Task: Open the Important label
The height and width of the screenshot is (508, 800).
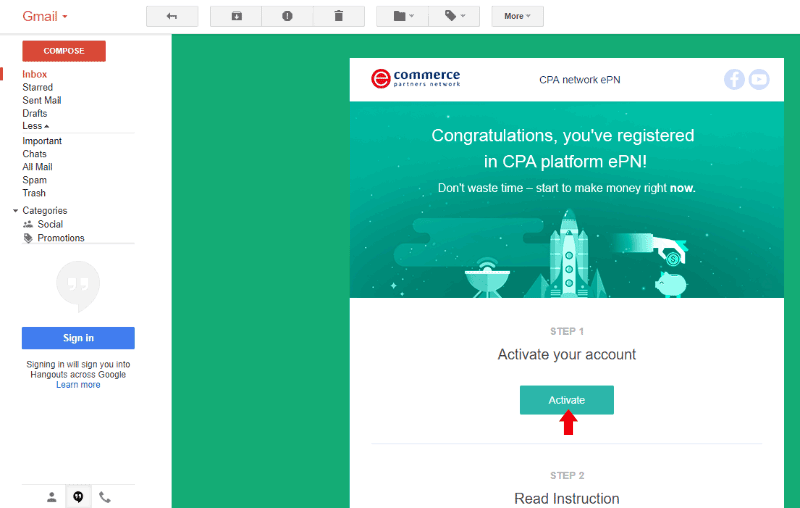Action: [x=42, y=141]
